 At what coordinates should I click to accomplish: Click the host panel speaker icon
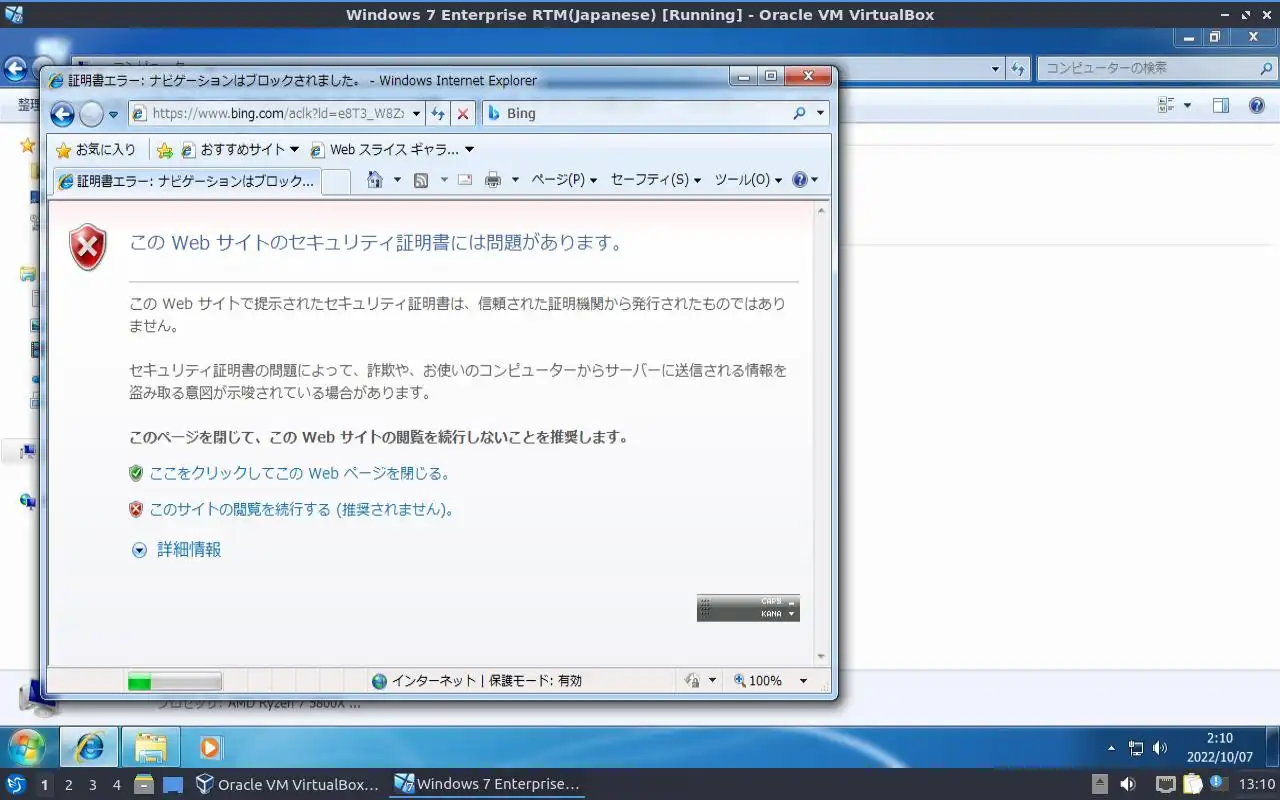tap(1128, 785)
